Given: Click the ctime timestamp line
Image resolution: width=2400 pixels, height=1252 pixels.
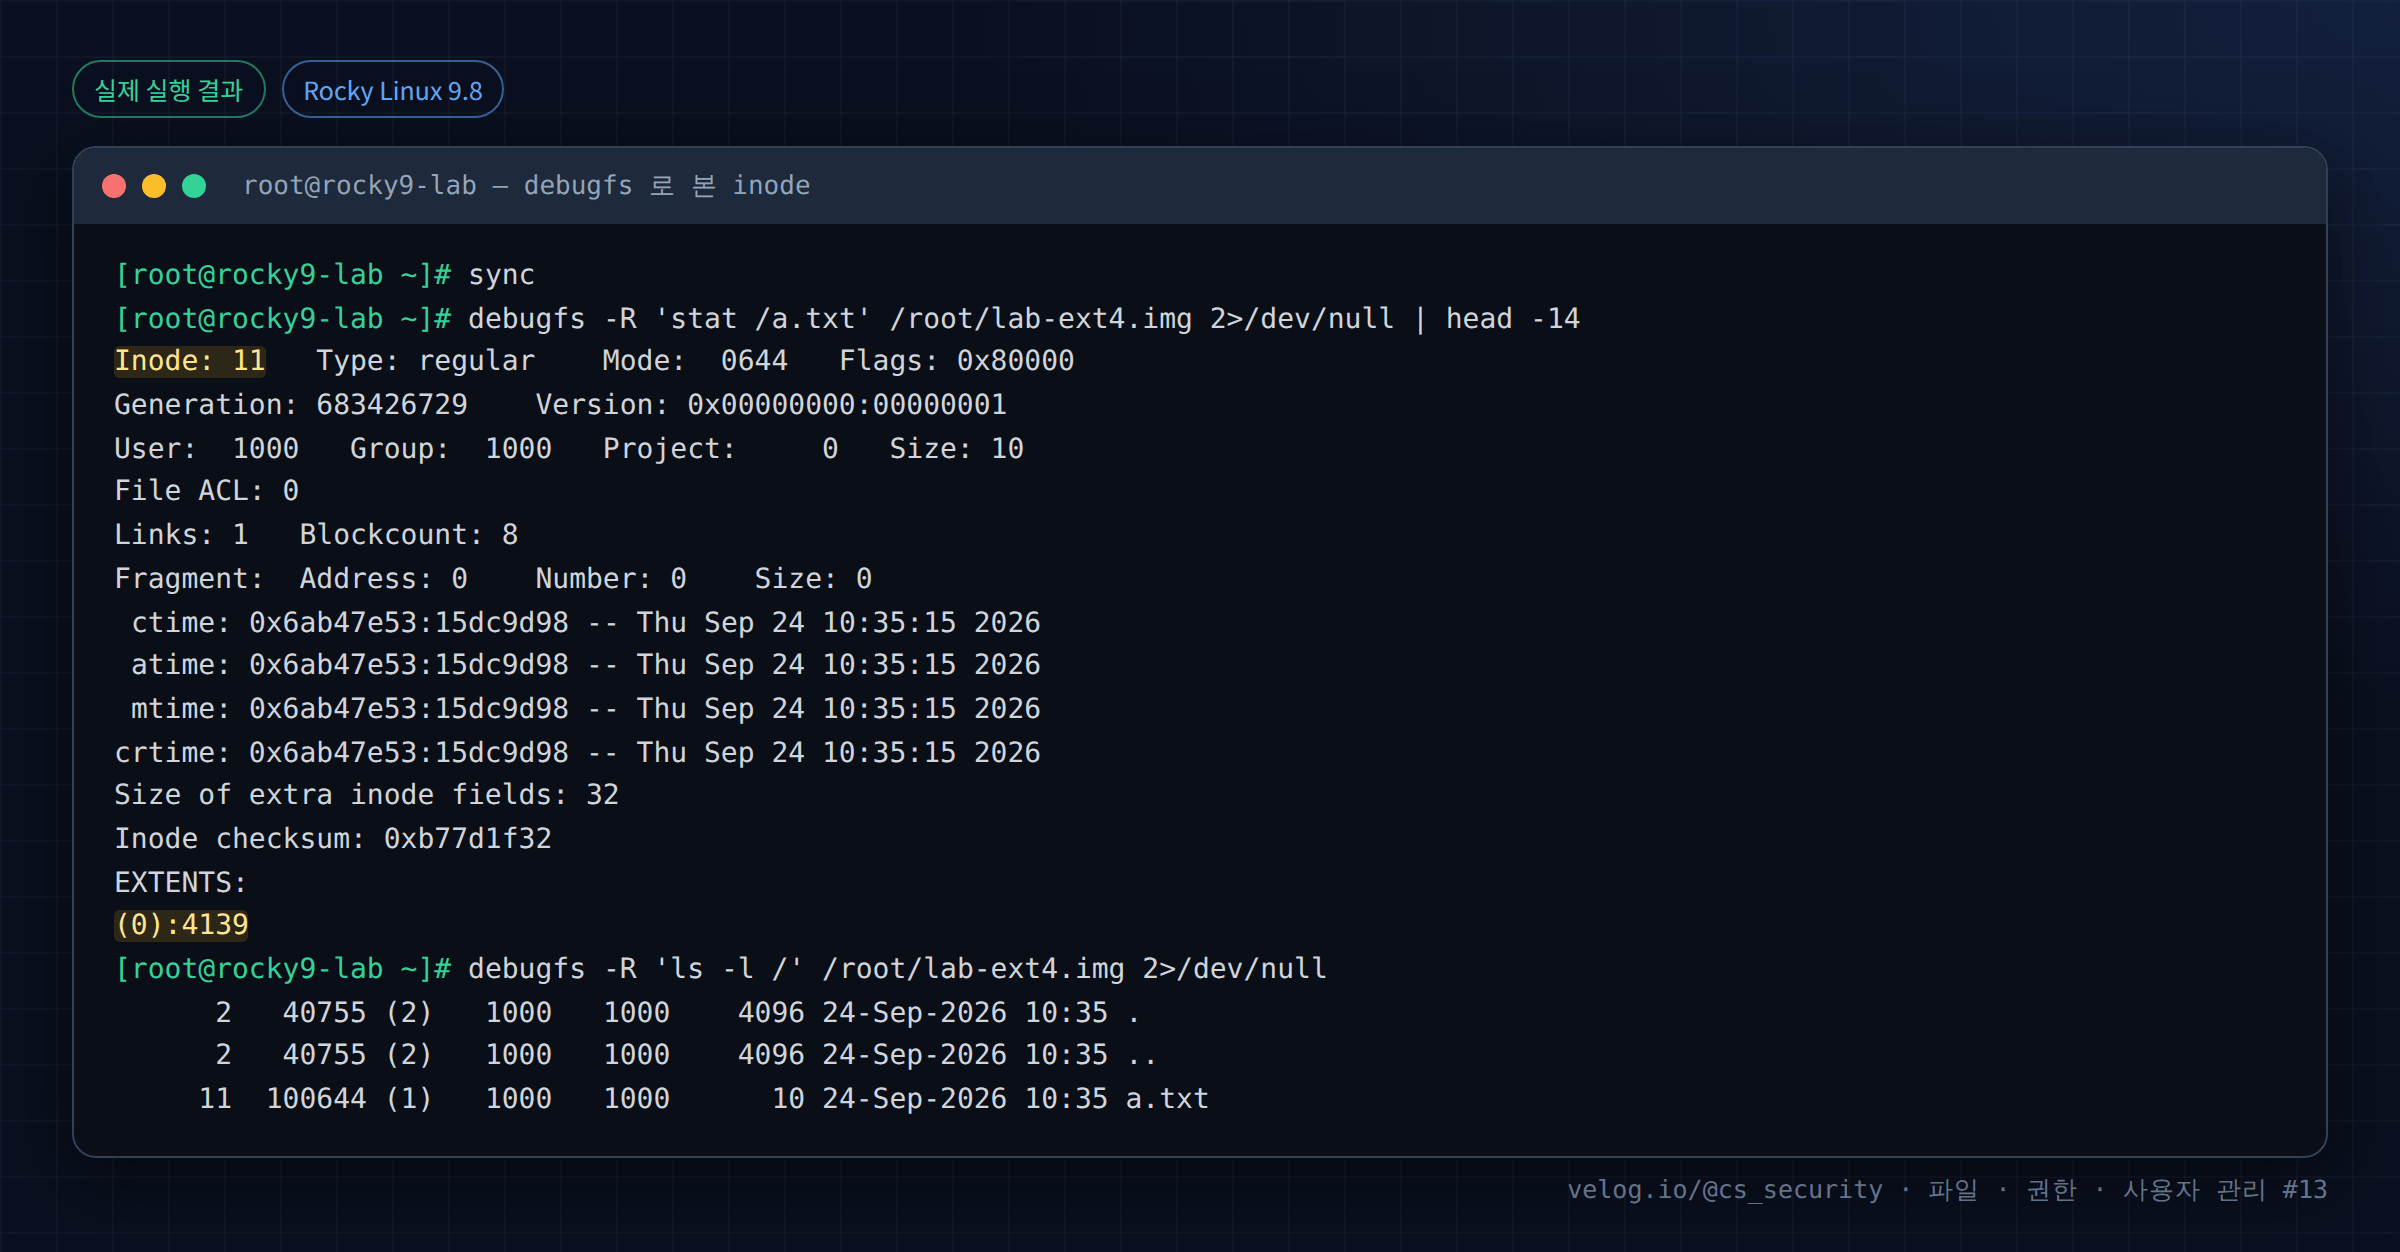Looking at the screenshot, I should (x=586, y=623).
